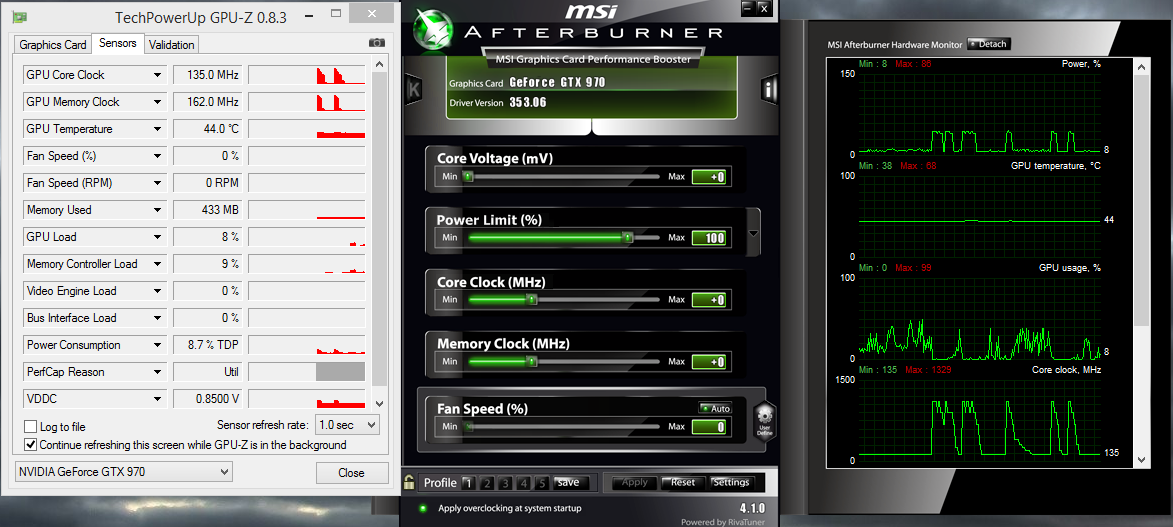Click the Power Limit 100 value field
1173x527 pixels.
[x=708, y=238]
